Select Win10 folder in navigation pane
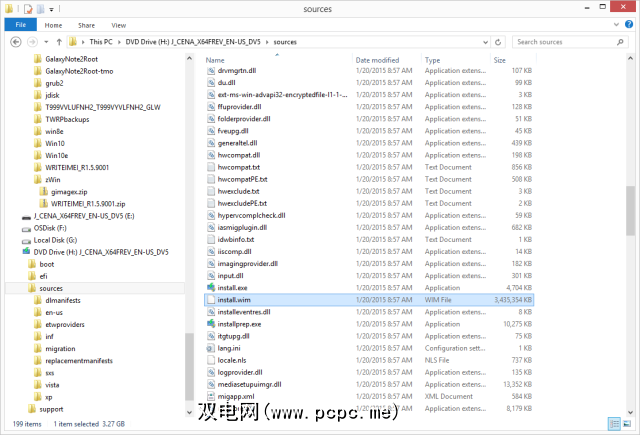The width and height of the screenshot is (640, 435). click(x=55, y=144)
